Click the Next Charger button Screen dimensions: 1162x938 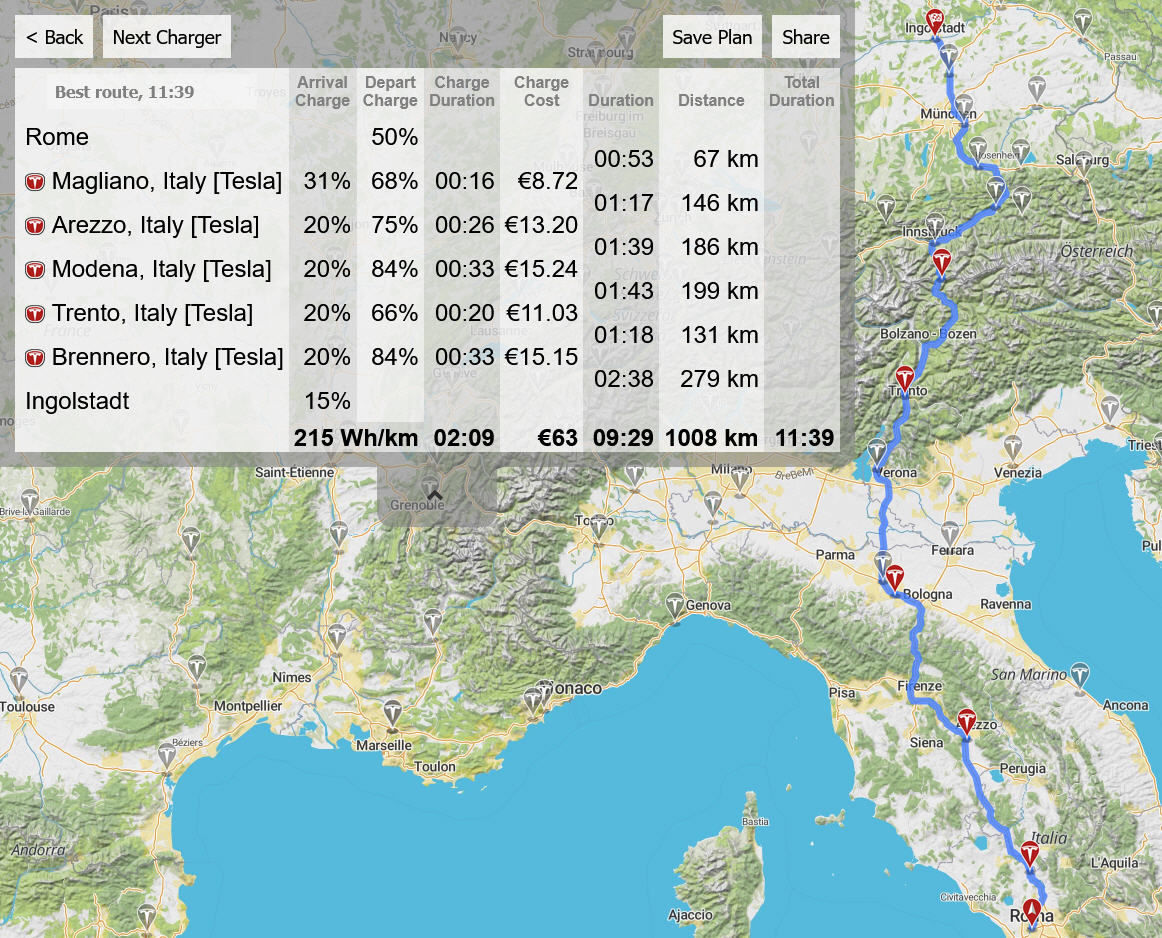[167, 37]
